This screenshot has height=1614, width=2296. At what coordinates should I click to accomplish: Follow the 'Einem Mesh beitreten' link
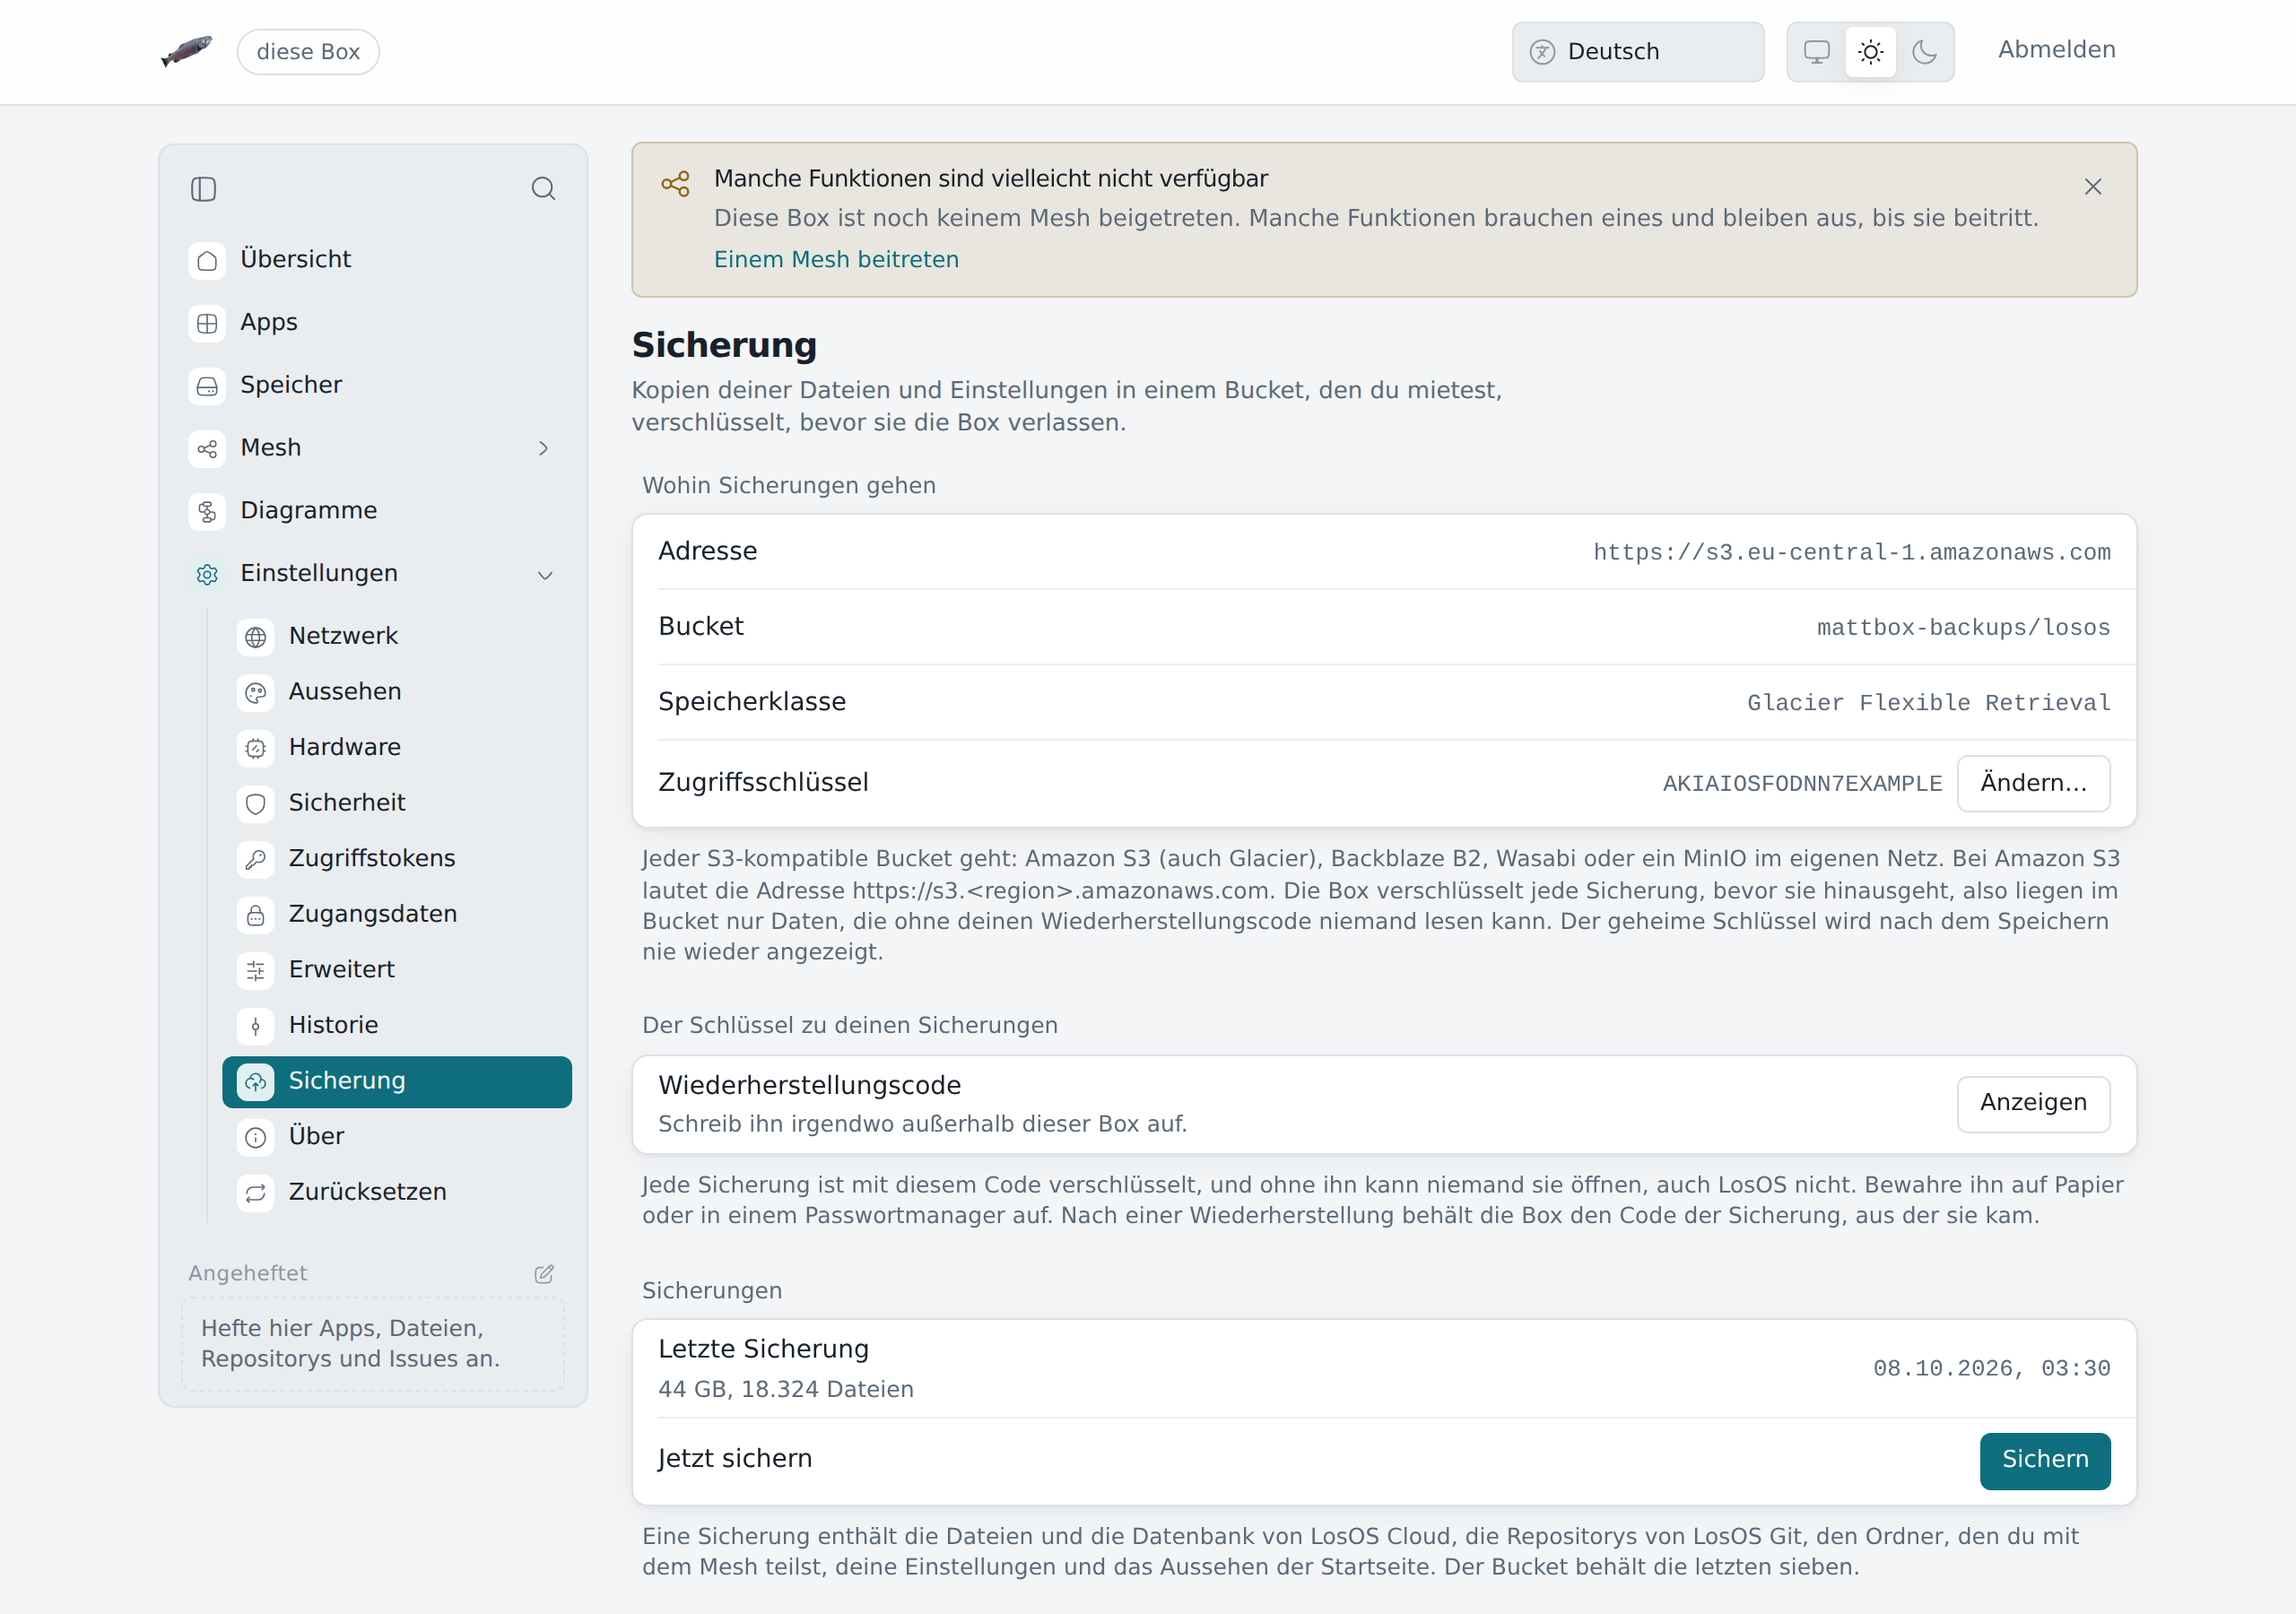pos(836,260)
